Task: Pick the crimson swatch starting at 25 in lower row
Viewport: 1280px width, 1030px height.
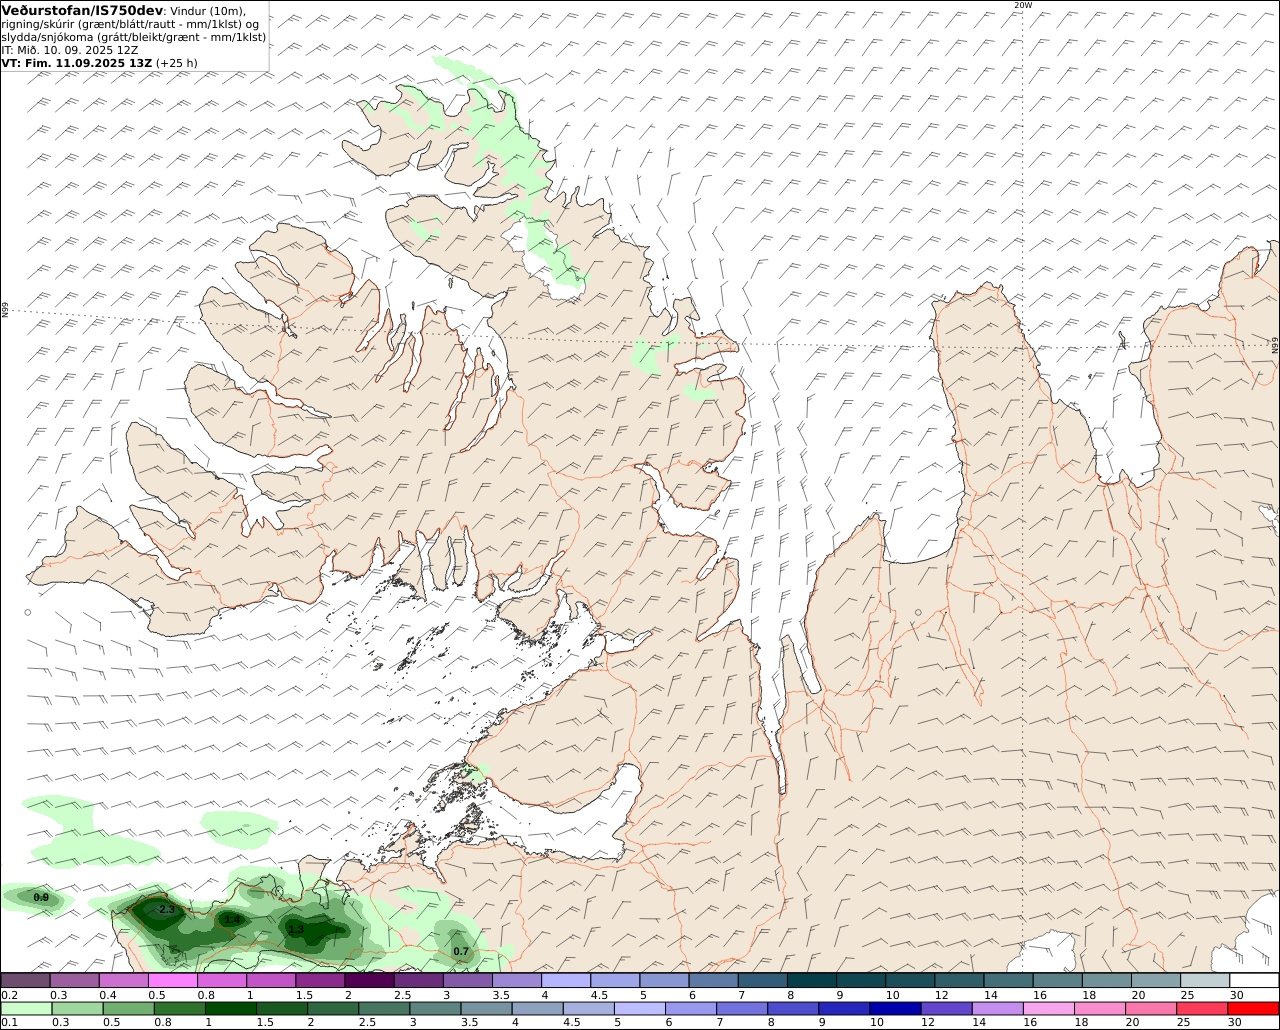Action: [1203, 1008]
